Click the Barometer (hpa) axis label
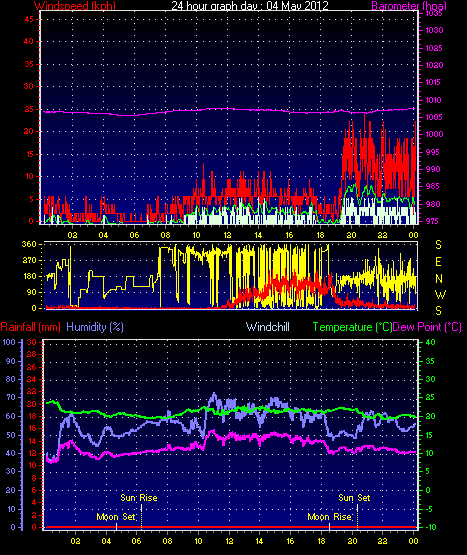 (x=409, y=6)
